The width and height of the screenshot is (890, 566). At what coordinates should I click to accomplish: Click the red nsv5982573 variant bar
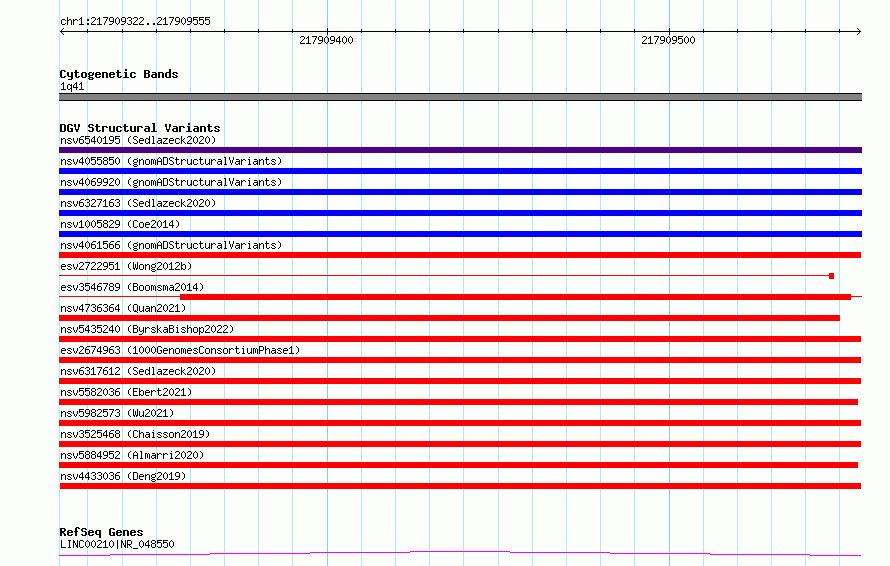[x=460, y=423]
